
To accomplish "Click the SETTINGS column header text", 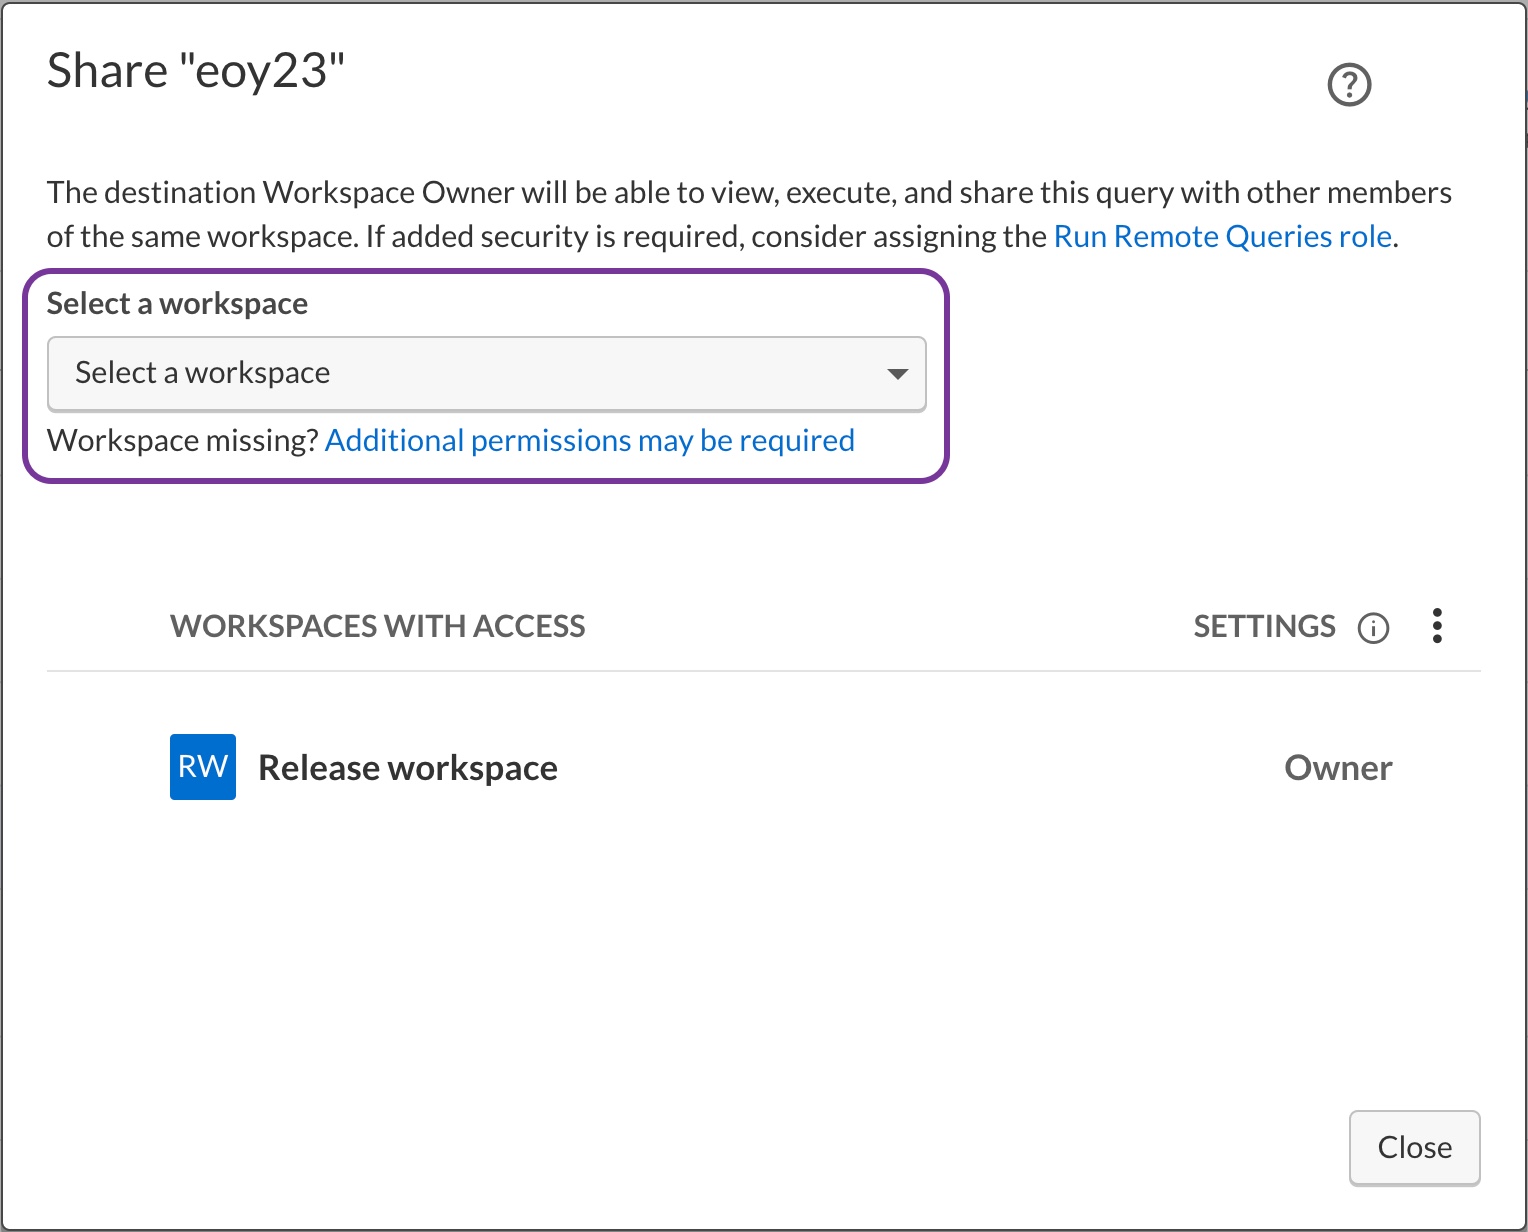I will (x=1264, y=627).
